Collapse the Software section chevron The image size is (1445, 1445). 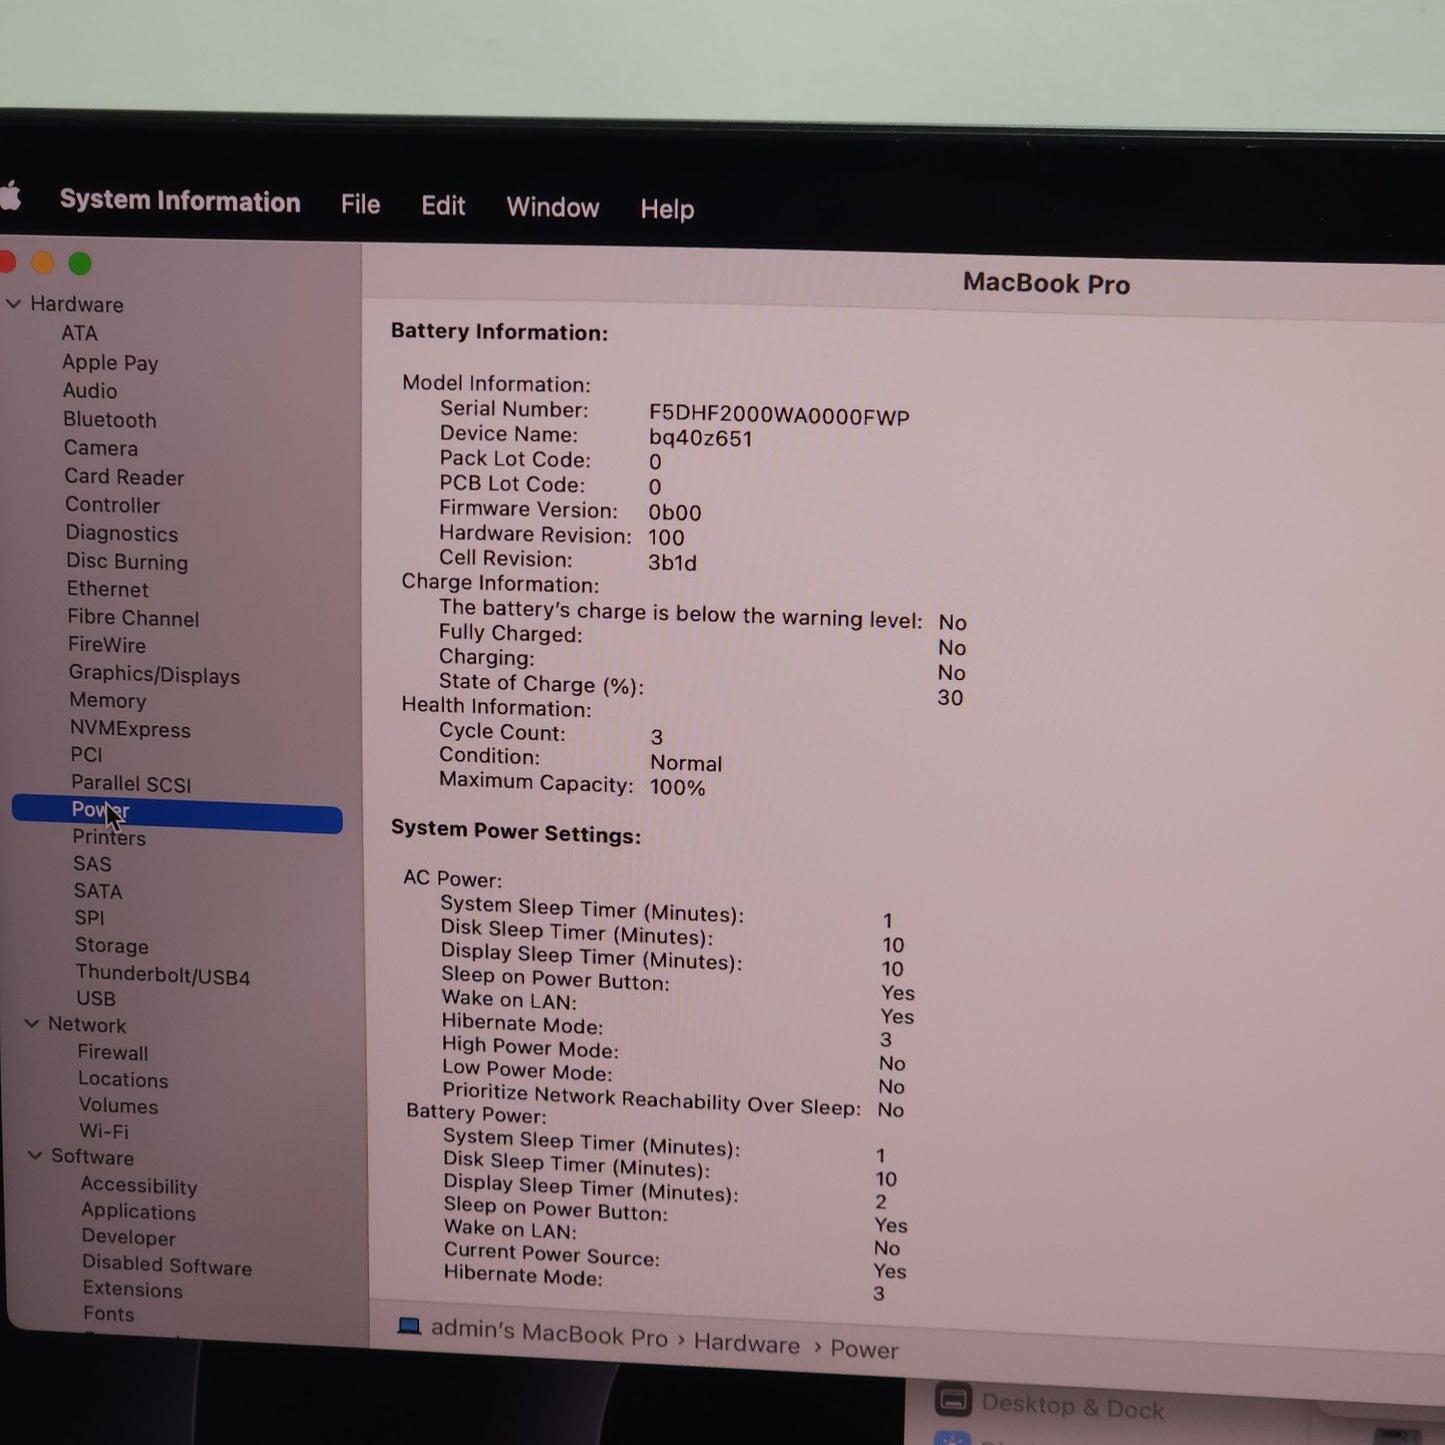coord(35,1155)
